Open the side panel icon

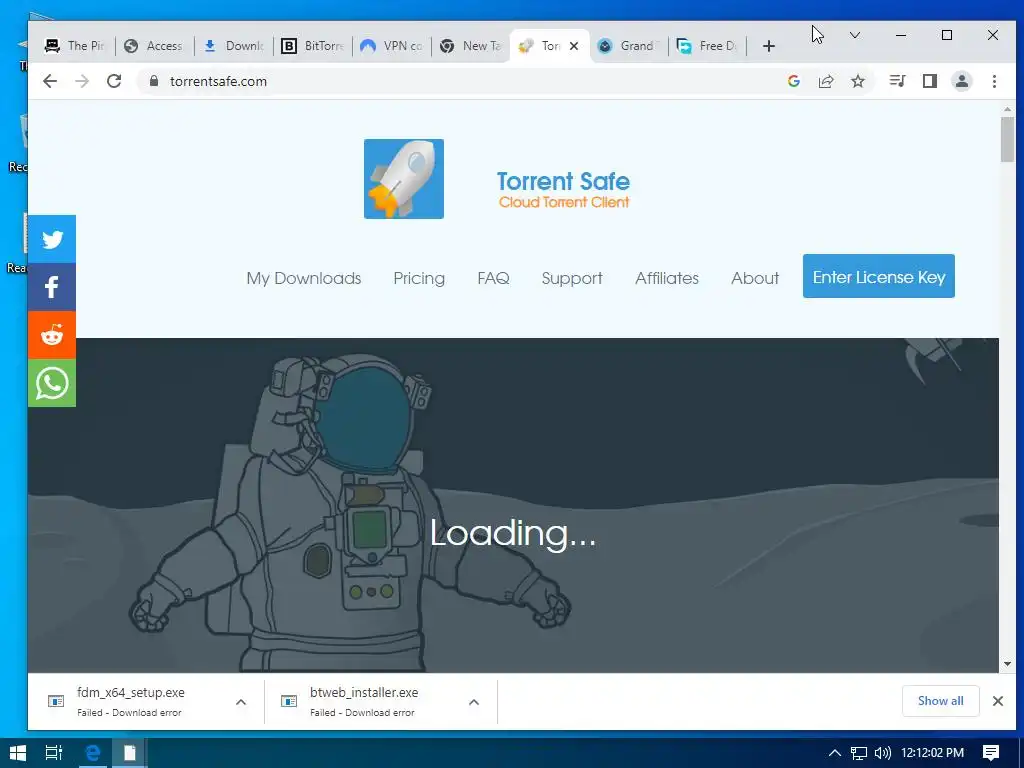tap(929, 81)
